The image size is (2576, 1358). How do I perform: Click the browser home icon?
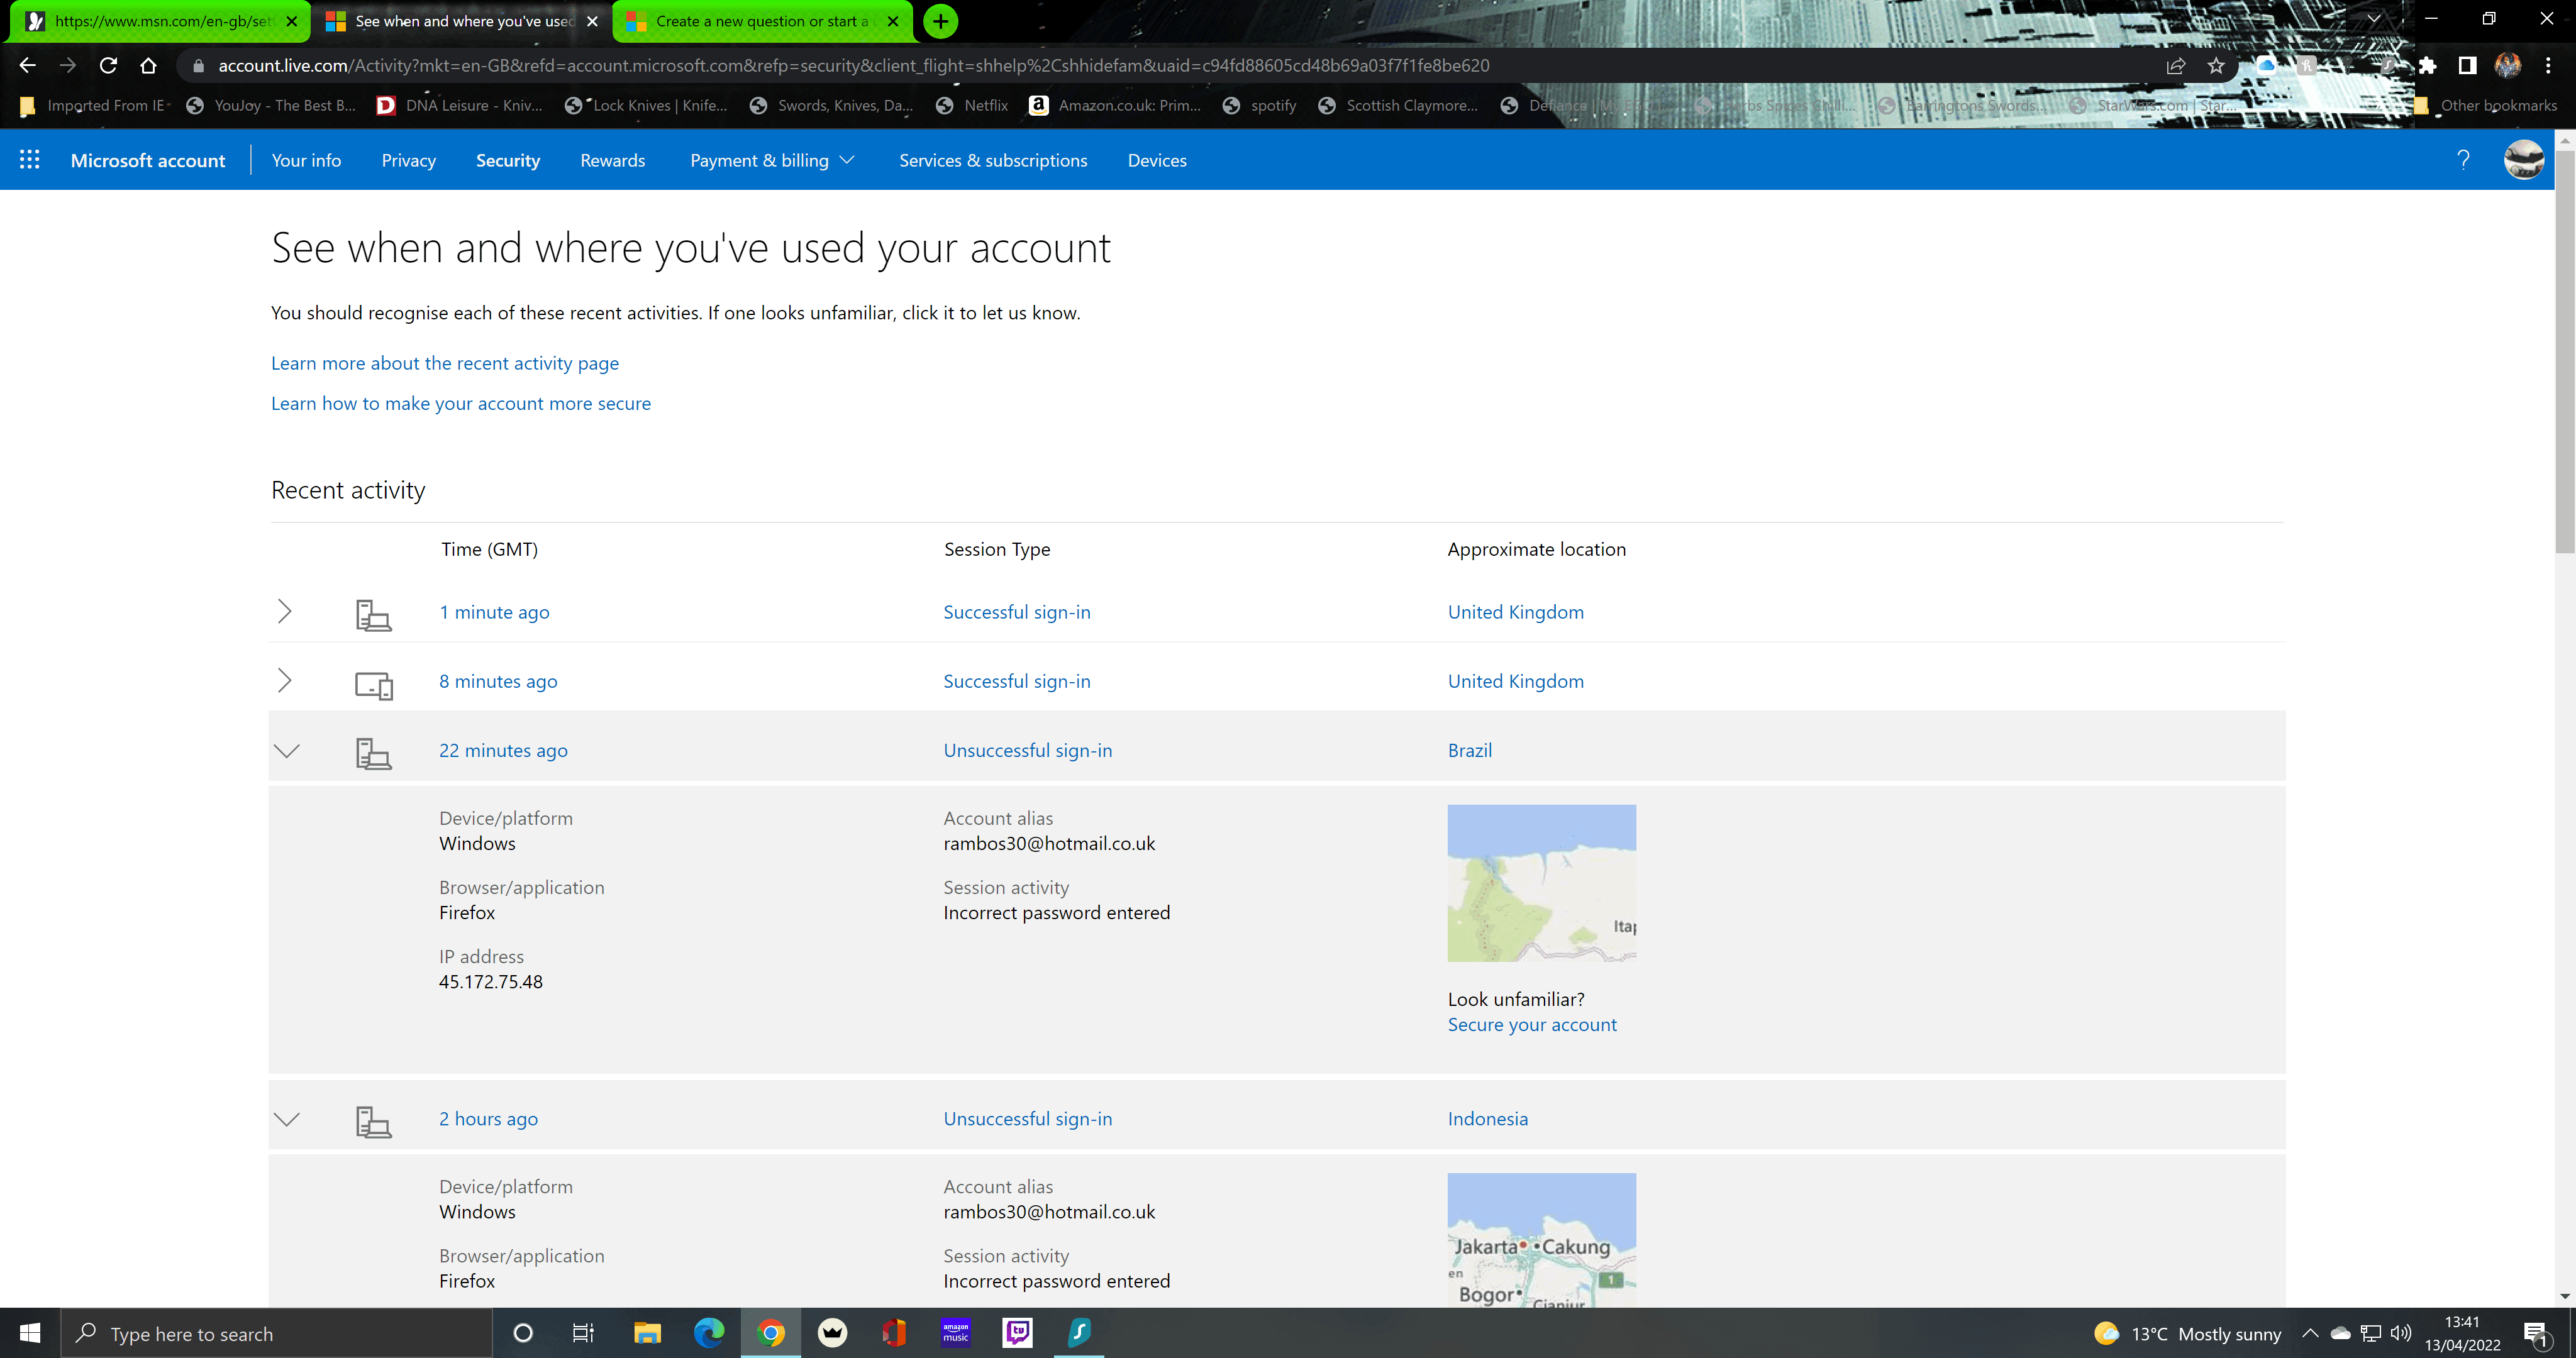pos(148,66)
